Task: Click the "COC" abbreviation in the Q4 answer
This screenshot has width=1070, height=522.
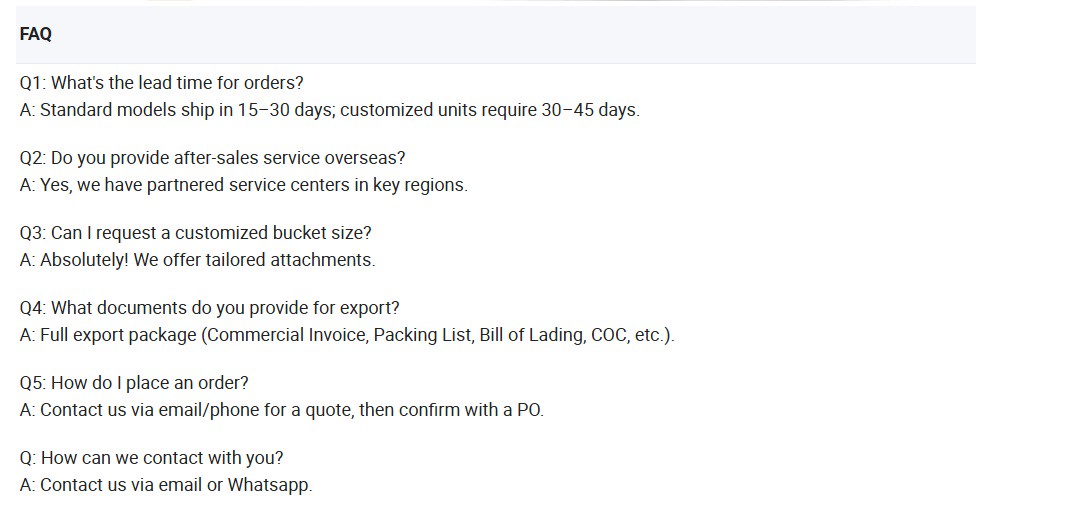Action: point(608,335)
